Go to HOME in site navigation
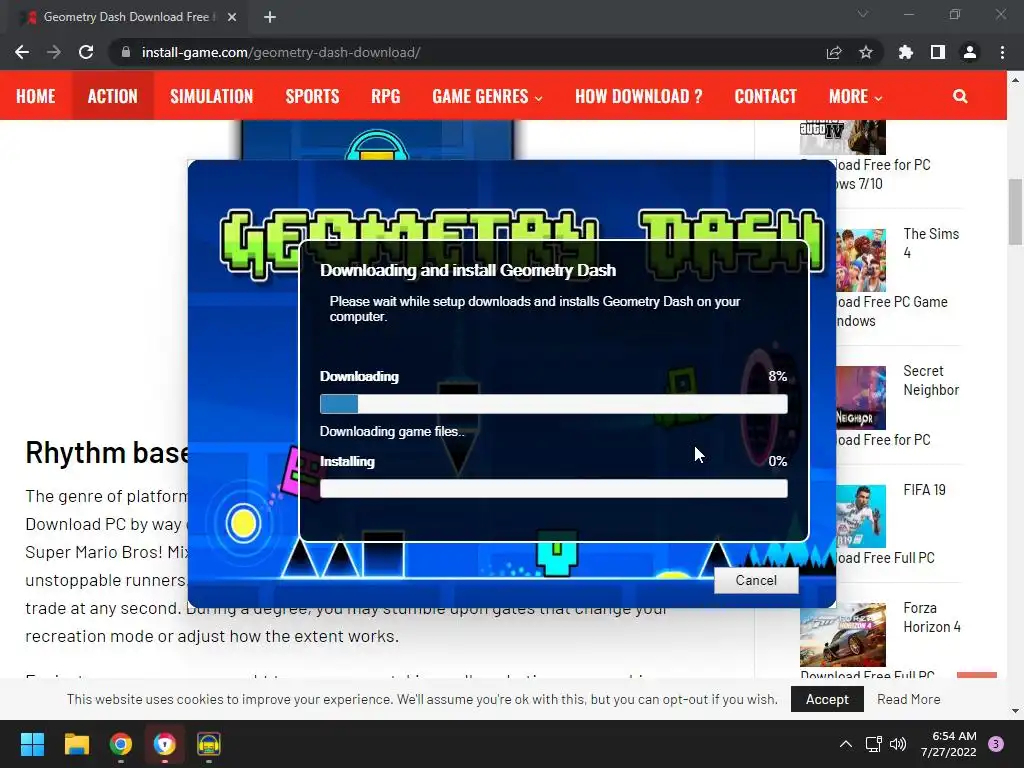The height and width of the screenshot is (768, 1024). pos(35,96)
